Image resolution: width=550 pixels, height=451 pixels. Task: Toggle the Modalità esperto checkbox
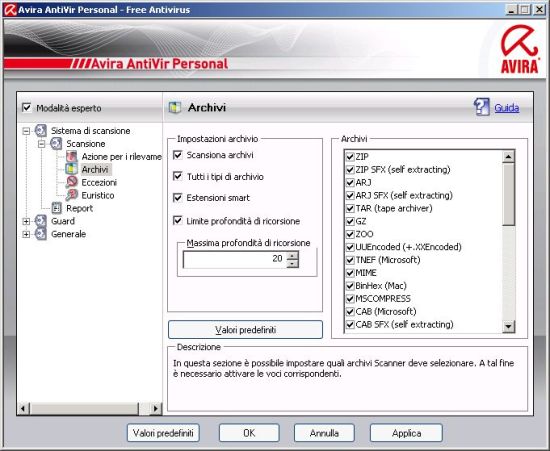pyautogui.click(x=27, y=107)
